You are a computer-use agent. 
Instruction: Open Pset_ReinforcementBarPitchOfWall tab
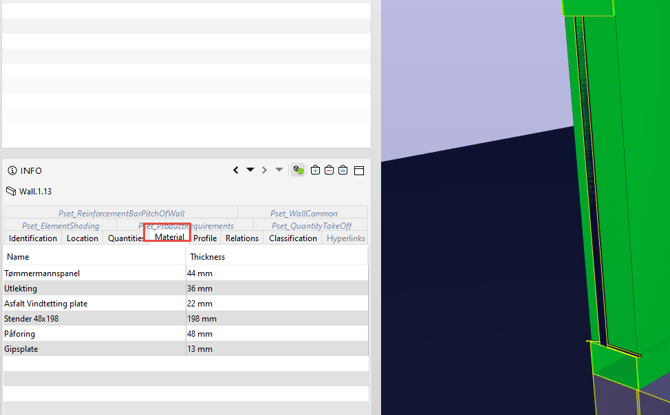(x=121, y=213)
